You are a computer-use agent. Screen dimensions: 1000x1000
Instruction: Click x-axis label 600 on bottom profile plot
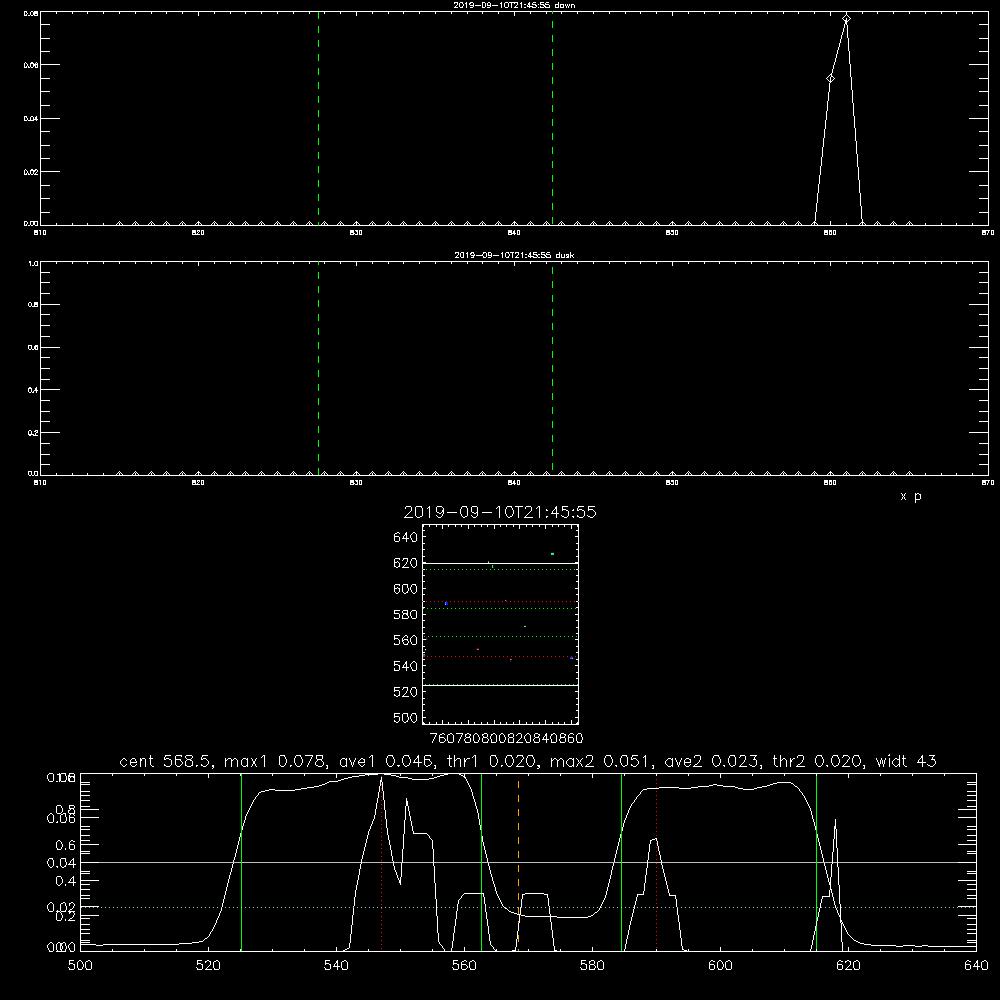(x=721, y=966)
